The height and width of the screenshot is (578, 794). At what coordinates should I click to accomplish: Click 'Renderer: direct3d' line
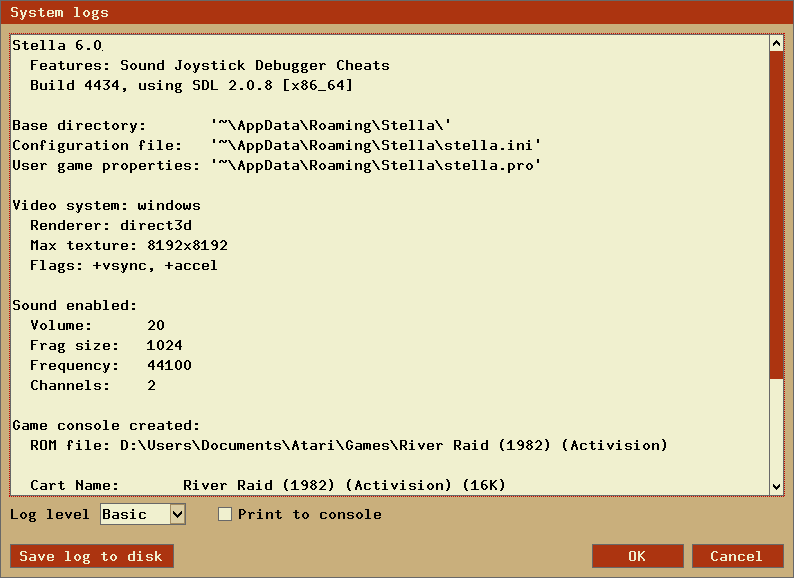point(111,225)
